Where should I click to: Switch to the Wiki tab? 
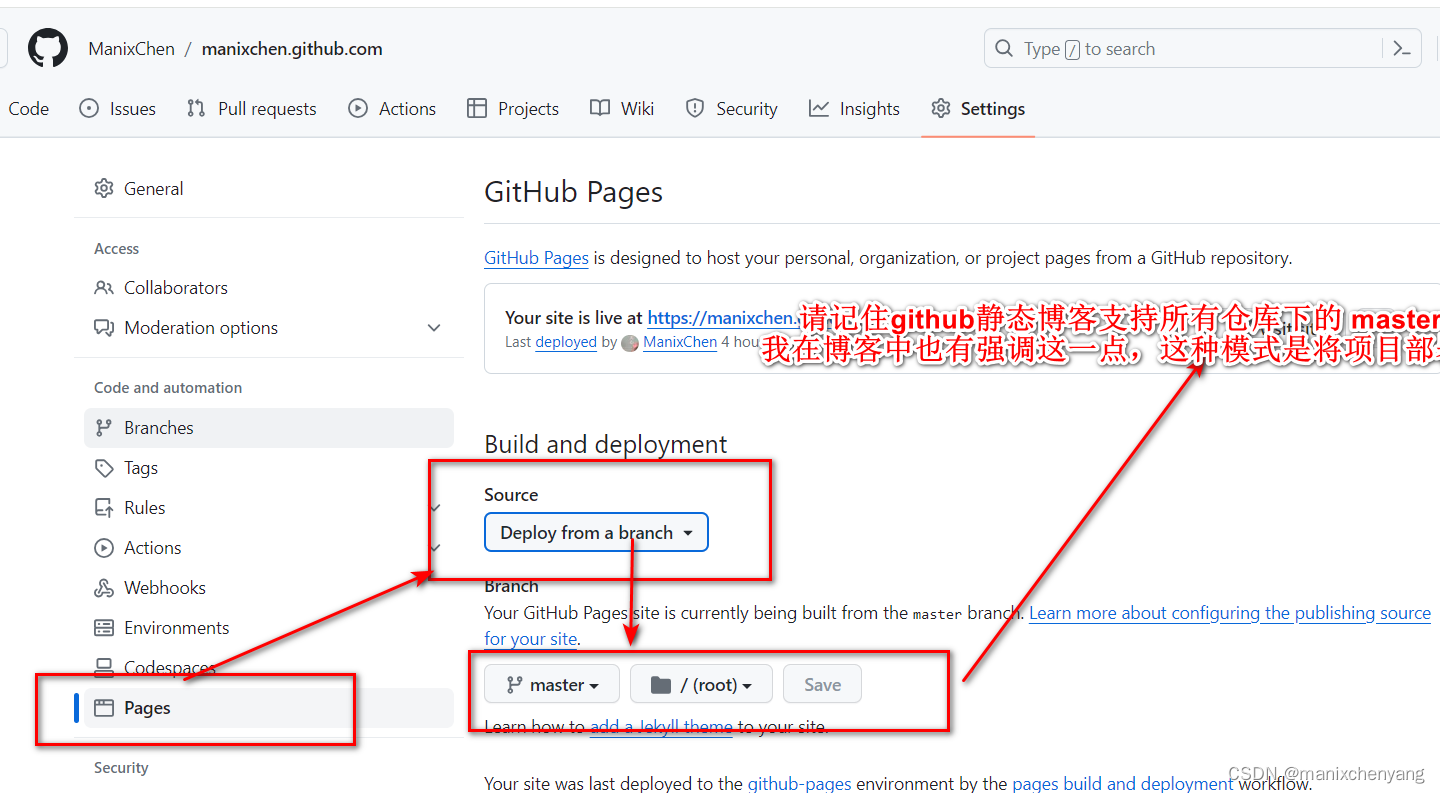pyautogui.click(x=622, y=109)
